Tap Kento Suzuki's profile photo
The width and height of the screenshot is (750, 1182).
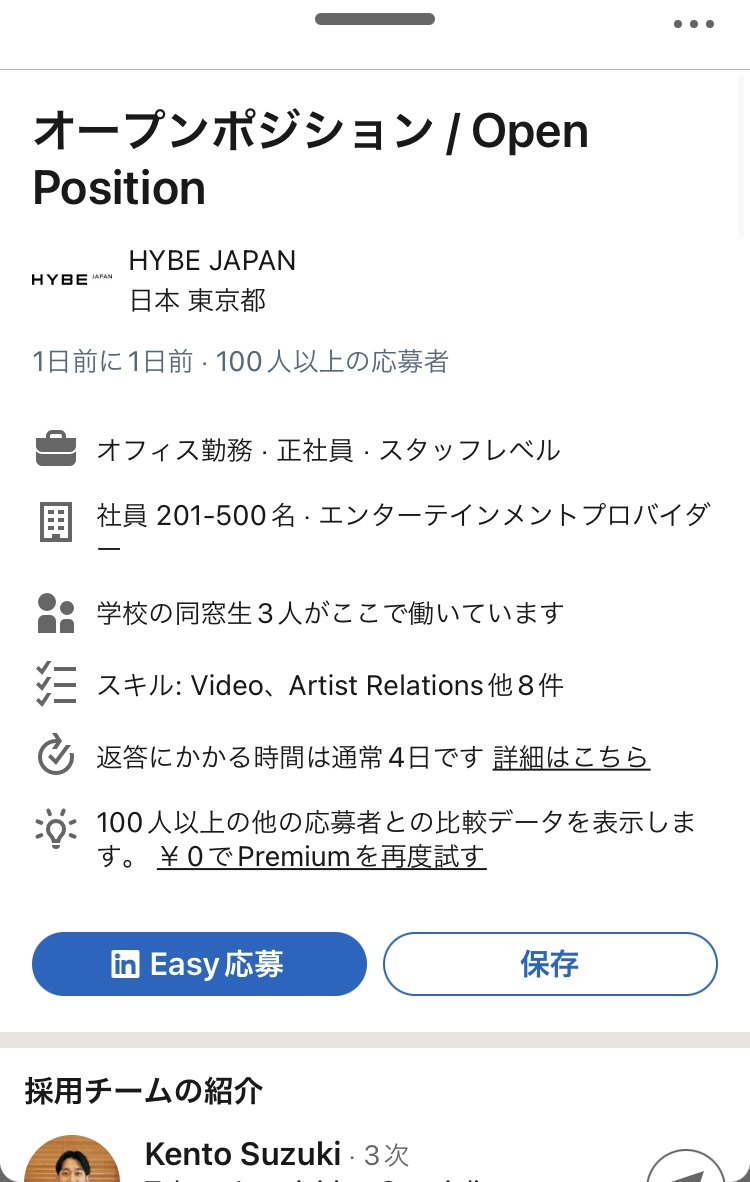(72, 1159)
